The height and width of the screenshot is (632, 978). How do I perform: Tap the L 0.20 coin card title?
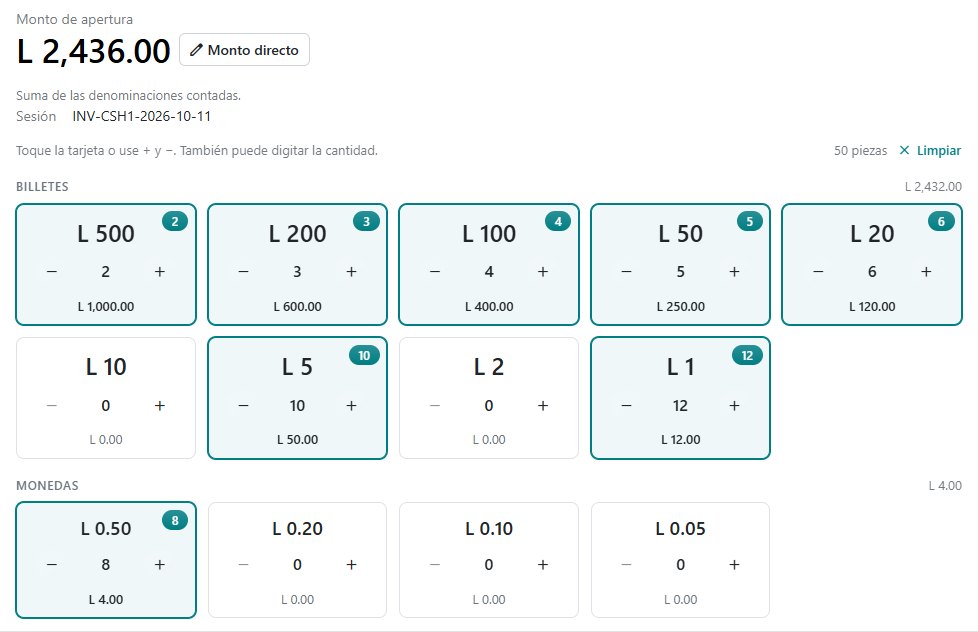298,528
